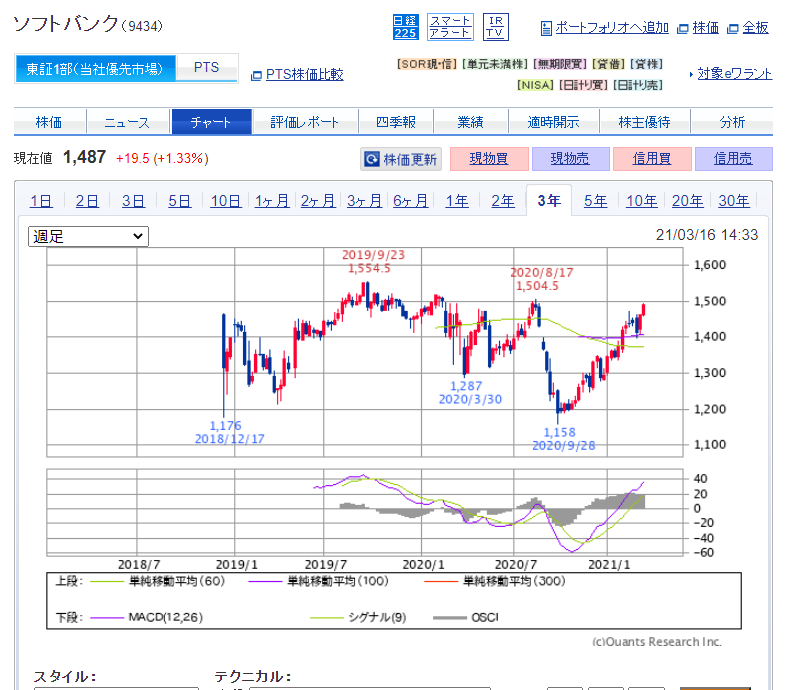The image size is (790, 690).
Task: Open the 対象eワラント link
Action: [x=735, y=74]
